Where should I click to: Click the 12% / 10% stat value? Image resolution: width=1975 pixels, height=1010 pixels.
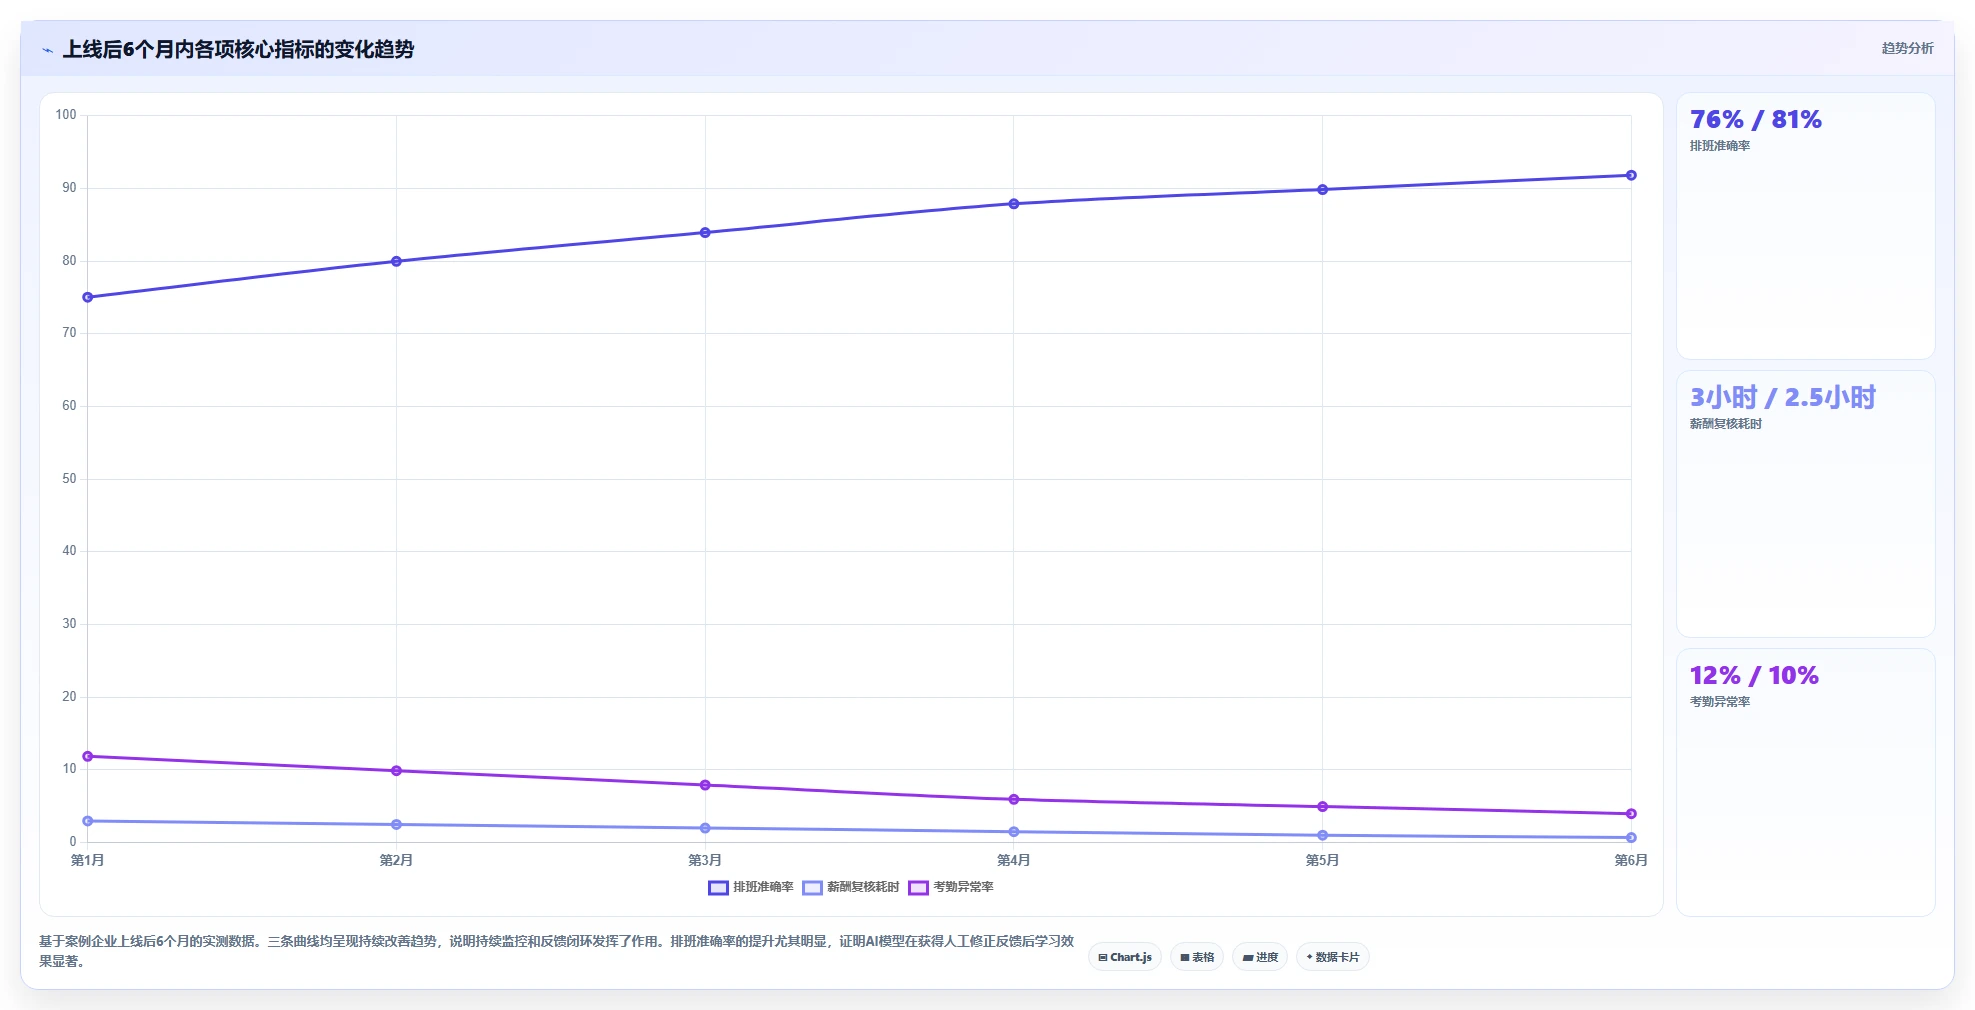[1754, 676]
